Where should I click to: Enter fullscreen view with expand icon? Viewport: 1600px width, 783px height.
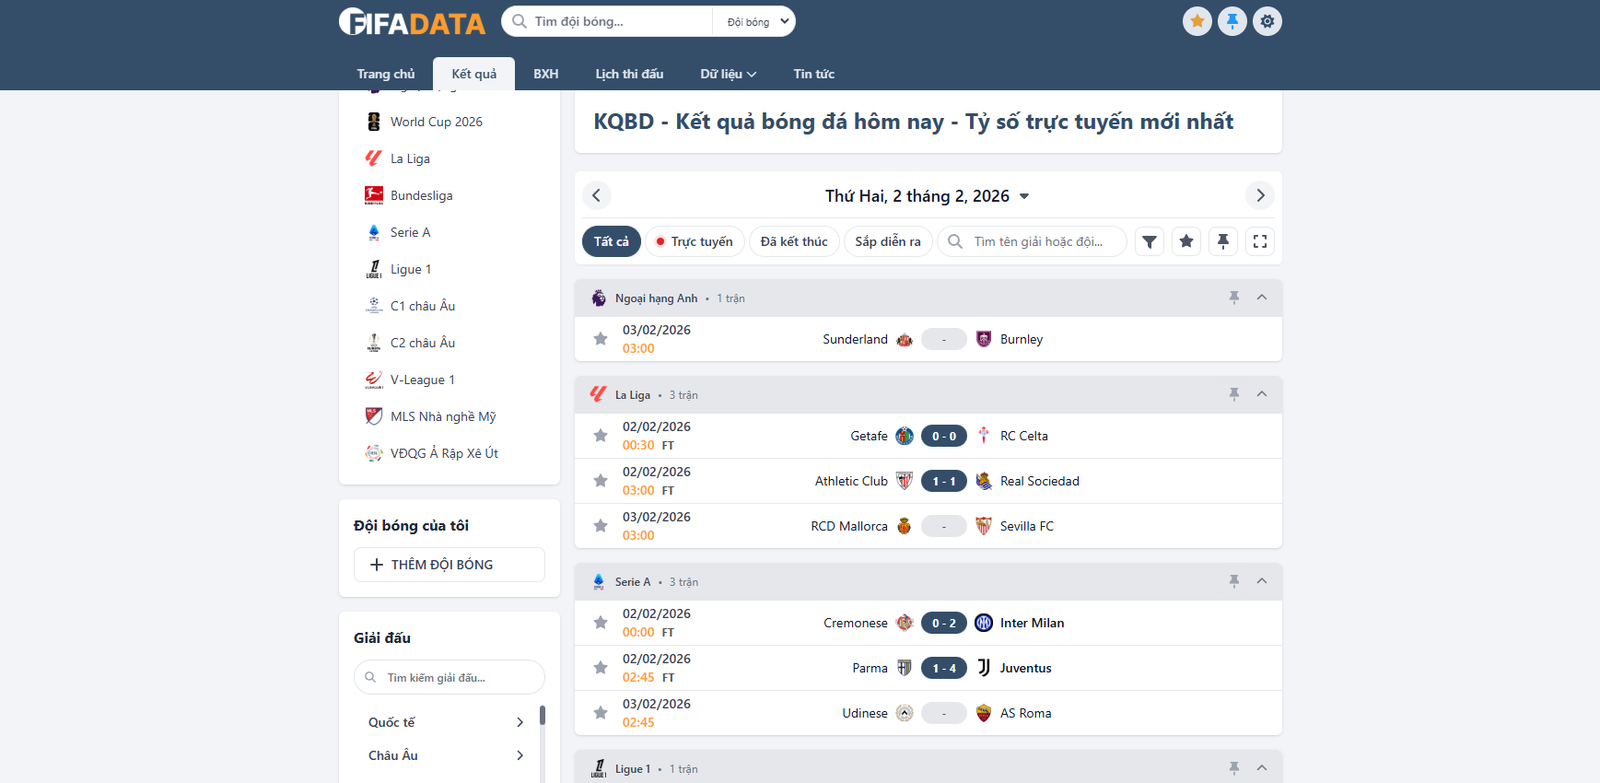[1260, 241]
